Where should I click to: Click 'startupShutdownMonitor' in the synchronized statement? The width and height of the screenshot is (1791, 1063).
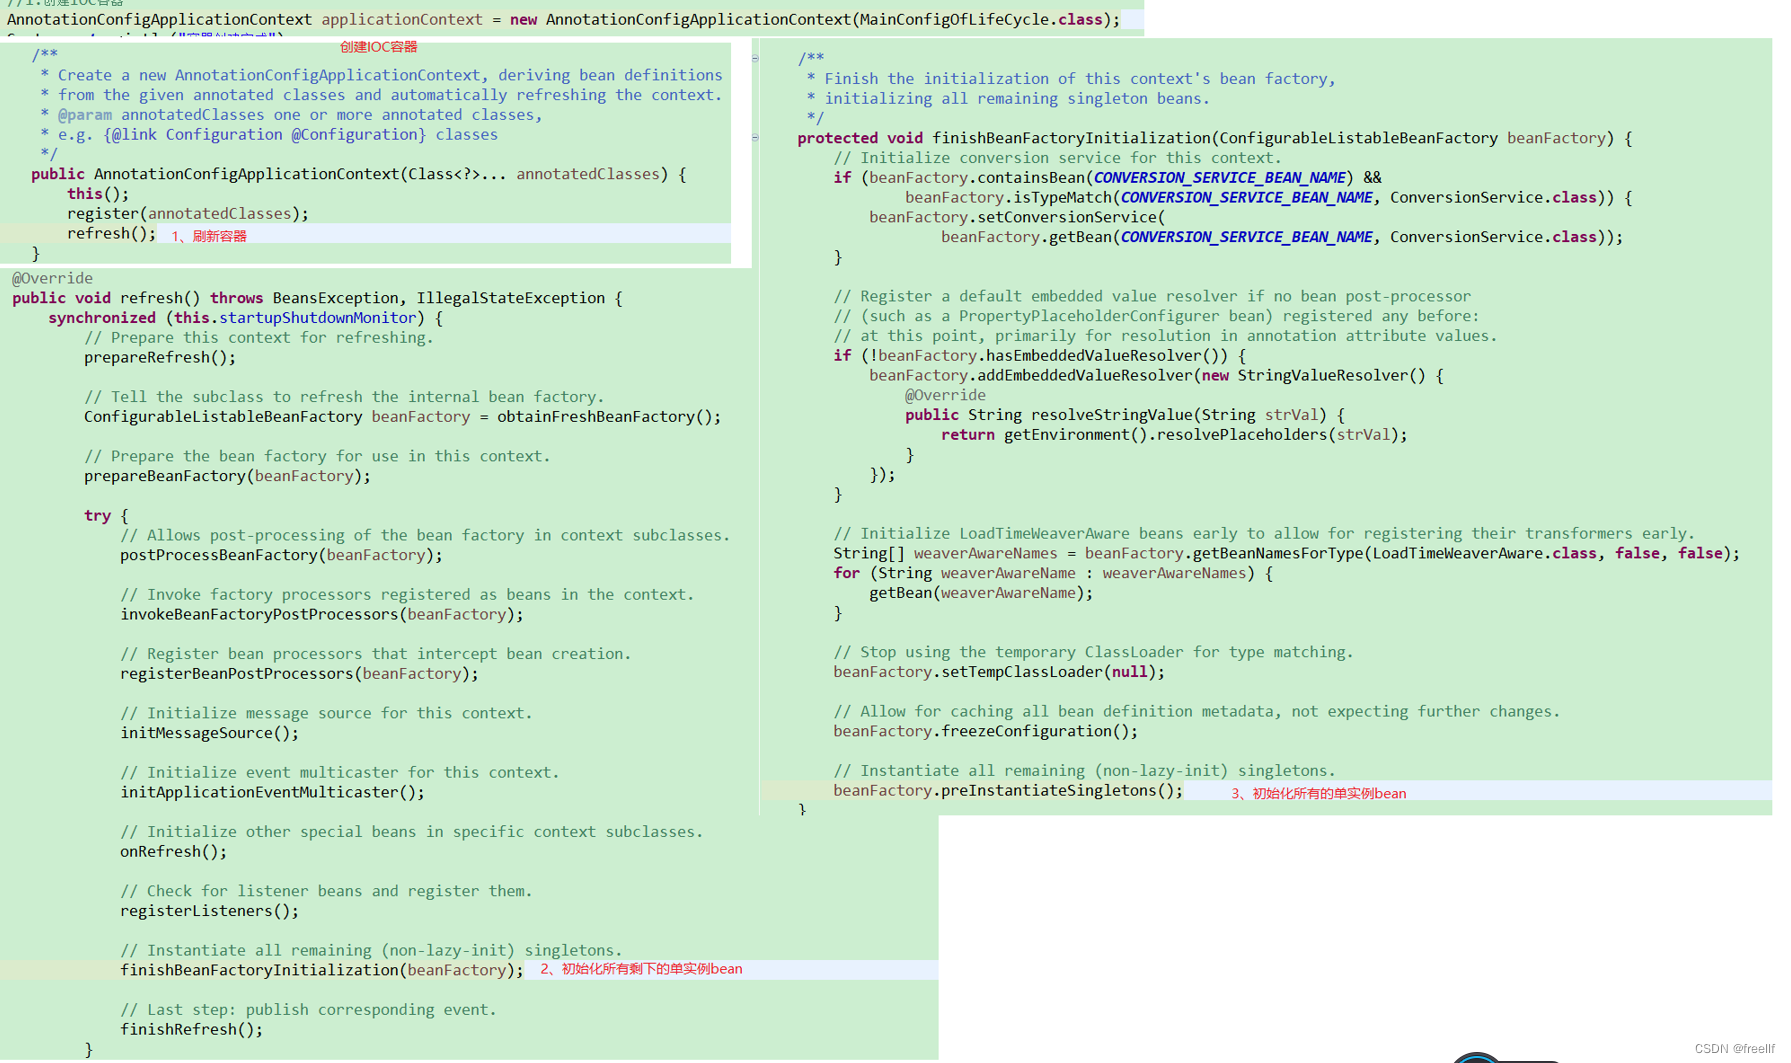[x=318, y=317]
